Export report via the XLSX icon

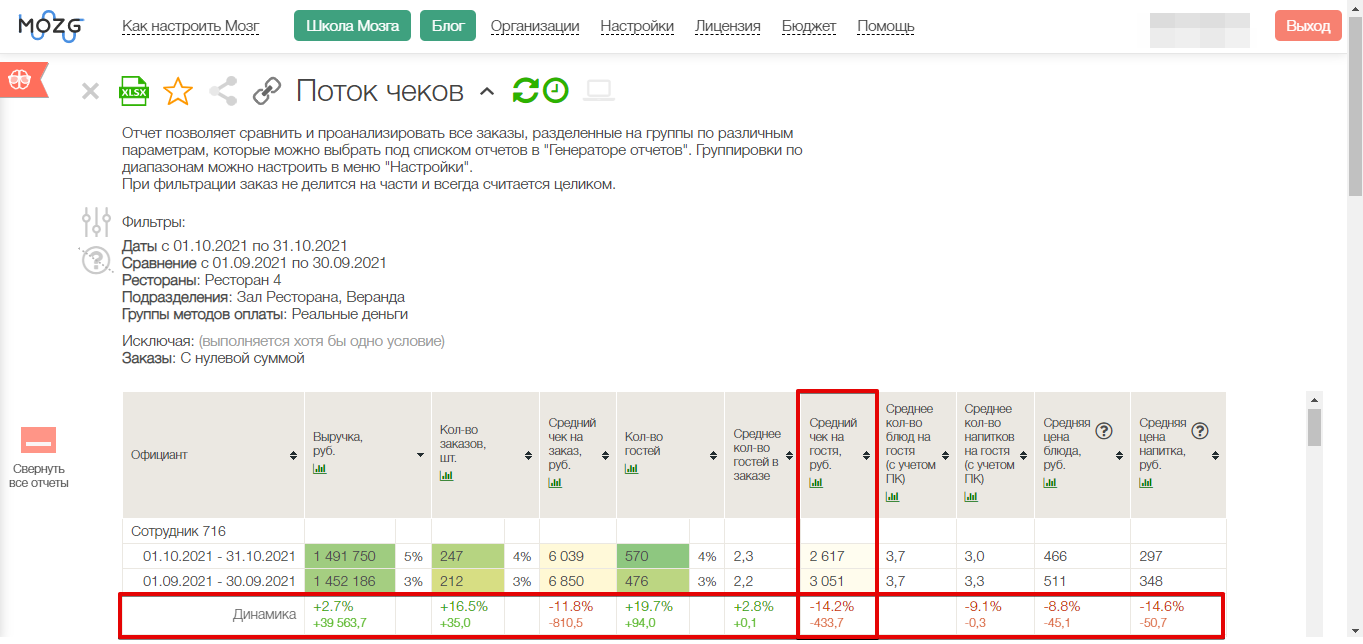point(134,91)
